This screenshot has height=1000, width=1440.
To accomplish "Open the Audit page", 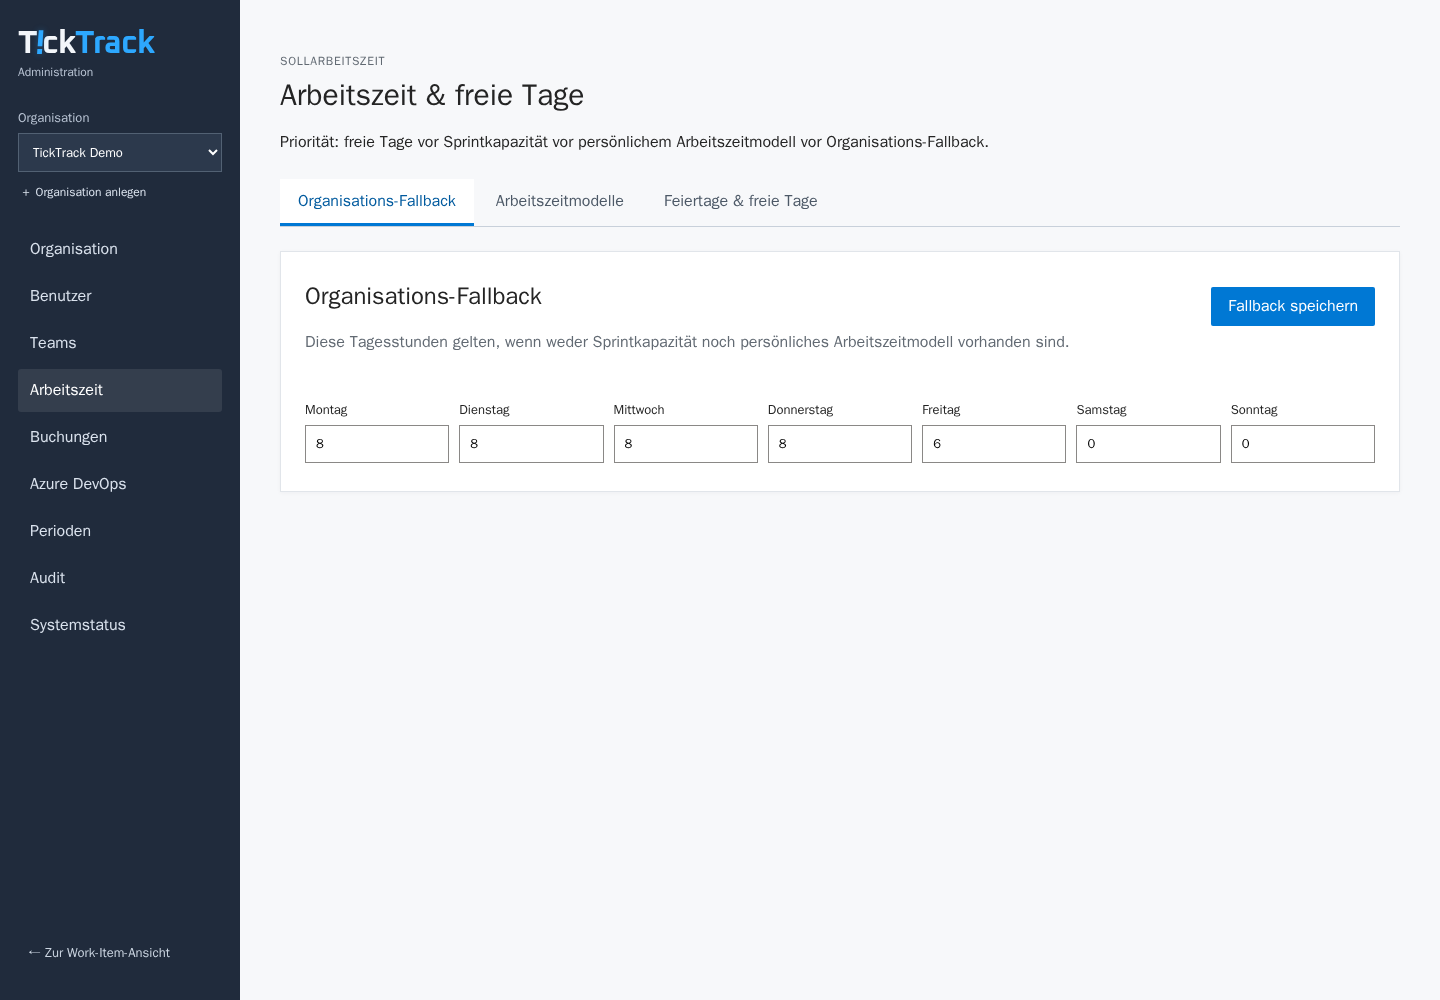I will pyautogui.click(x=120, y=578).
